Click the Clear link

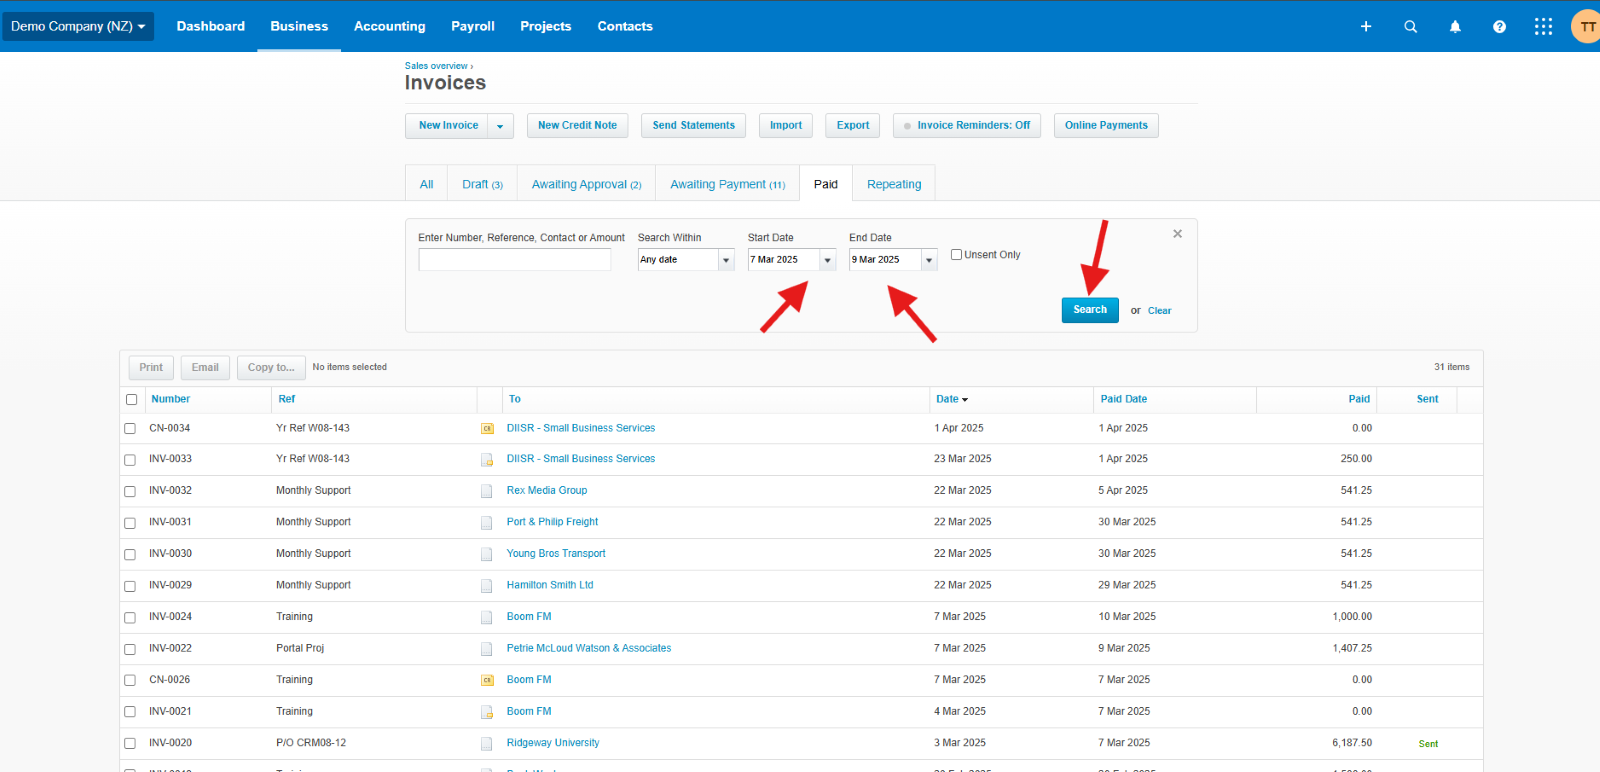click(x=1159, y=311)
